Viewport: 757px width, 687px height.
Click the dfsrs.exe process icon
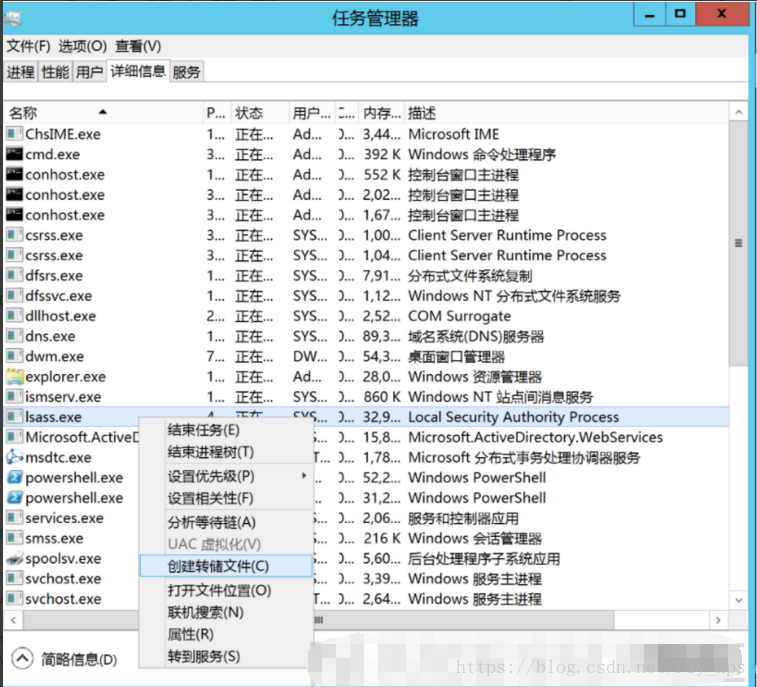pos(14,275)
